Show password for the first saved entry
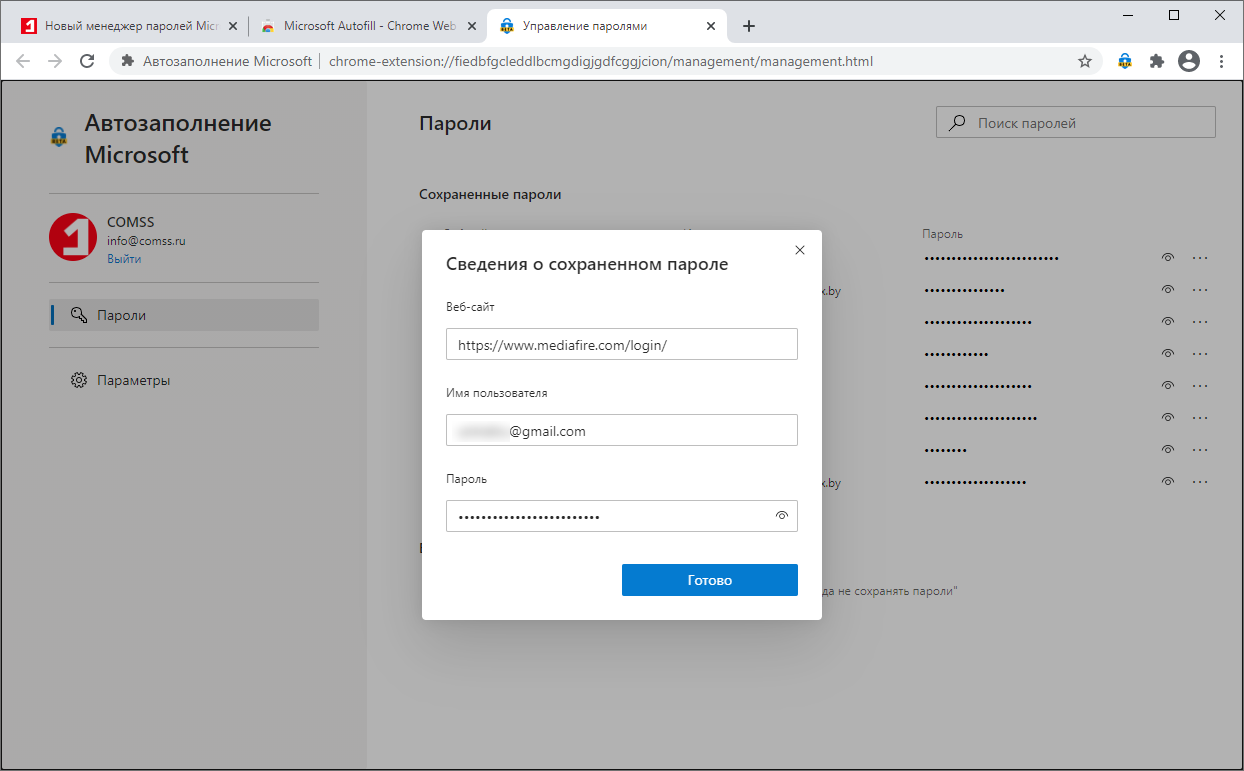The width and height of the screenshot is (1244, 771). point(1167,258)
